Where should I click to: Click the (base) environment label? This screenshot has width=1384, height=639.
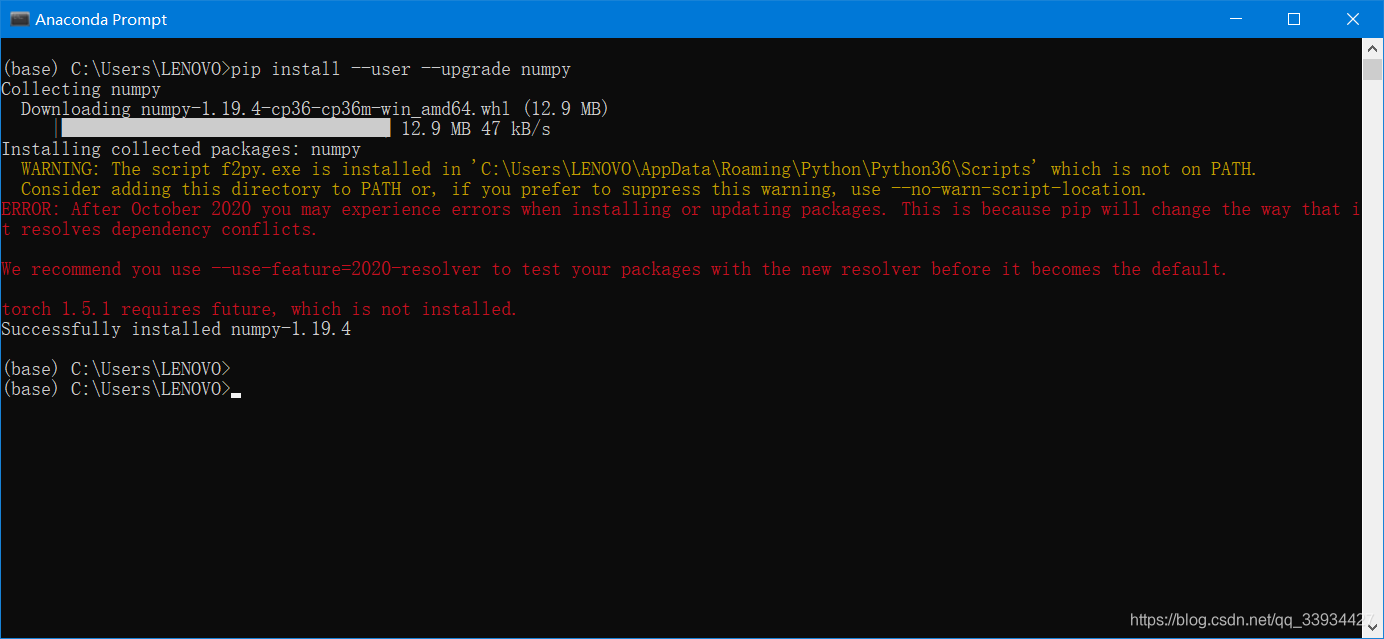30,68
